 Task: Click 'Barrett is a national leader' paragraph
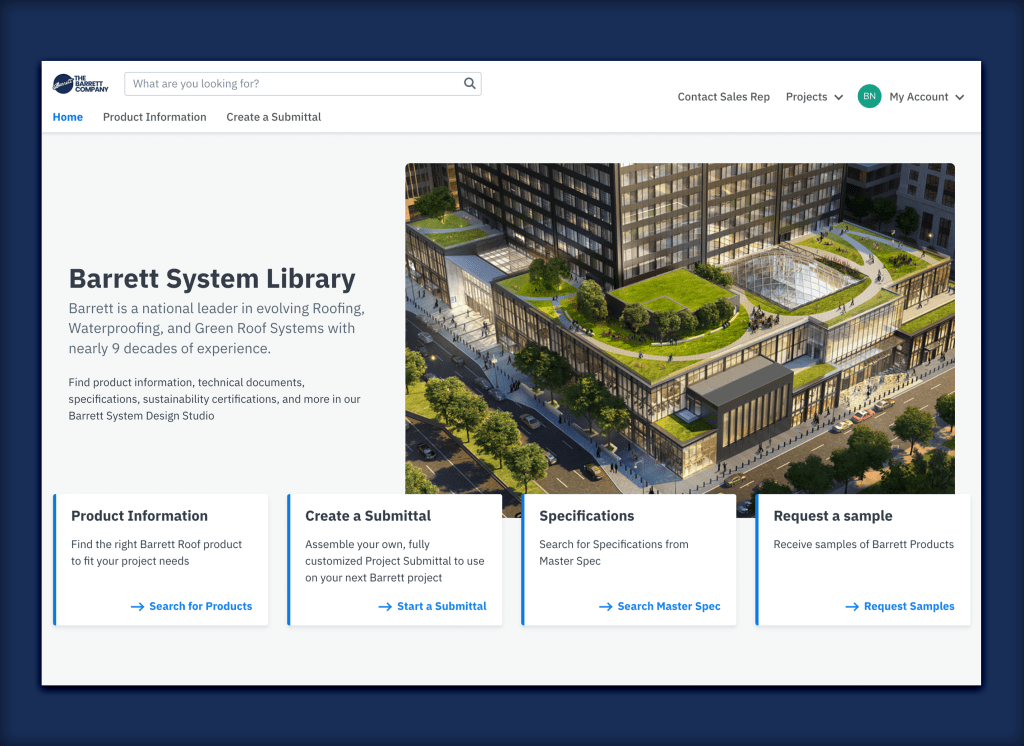(x=217, y=329)
